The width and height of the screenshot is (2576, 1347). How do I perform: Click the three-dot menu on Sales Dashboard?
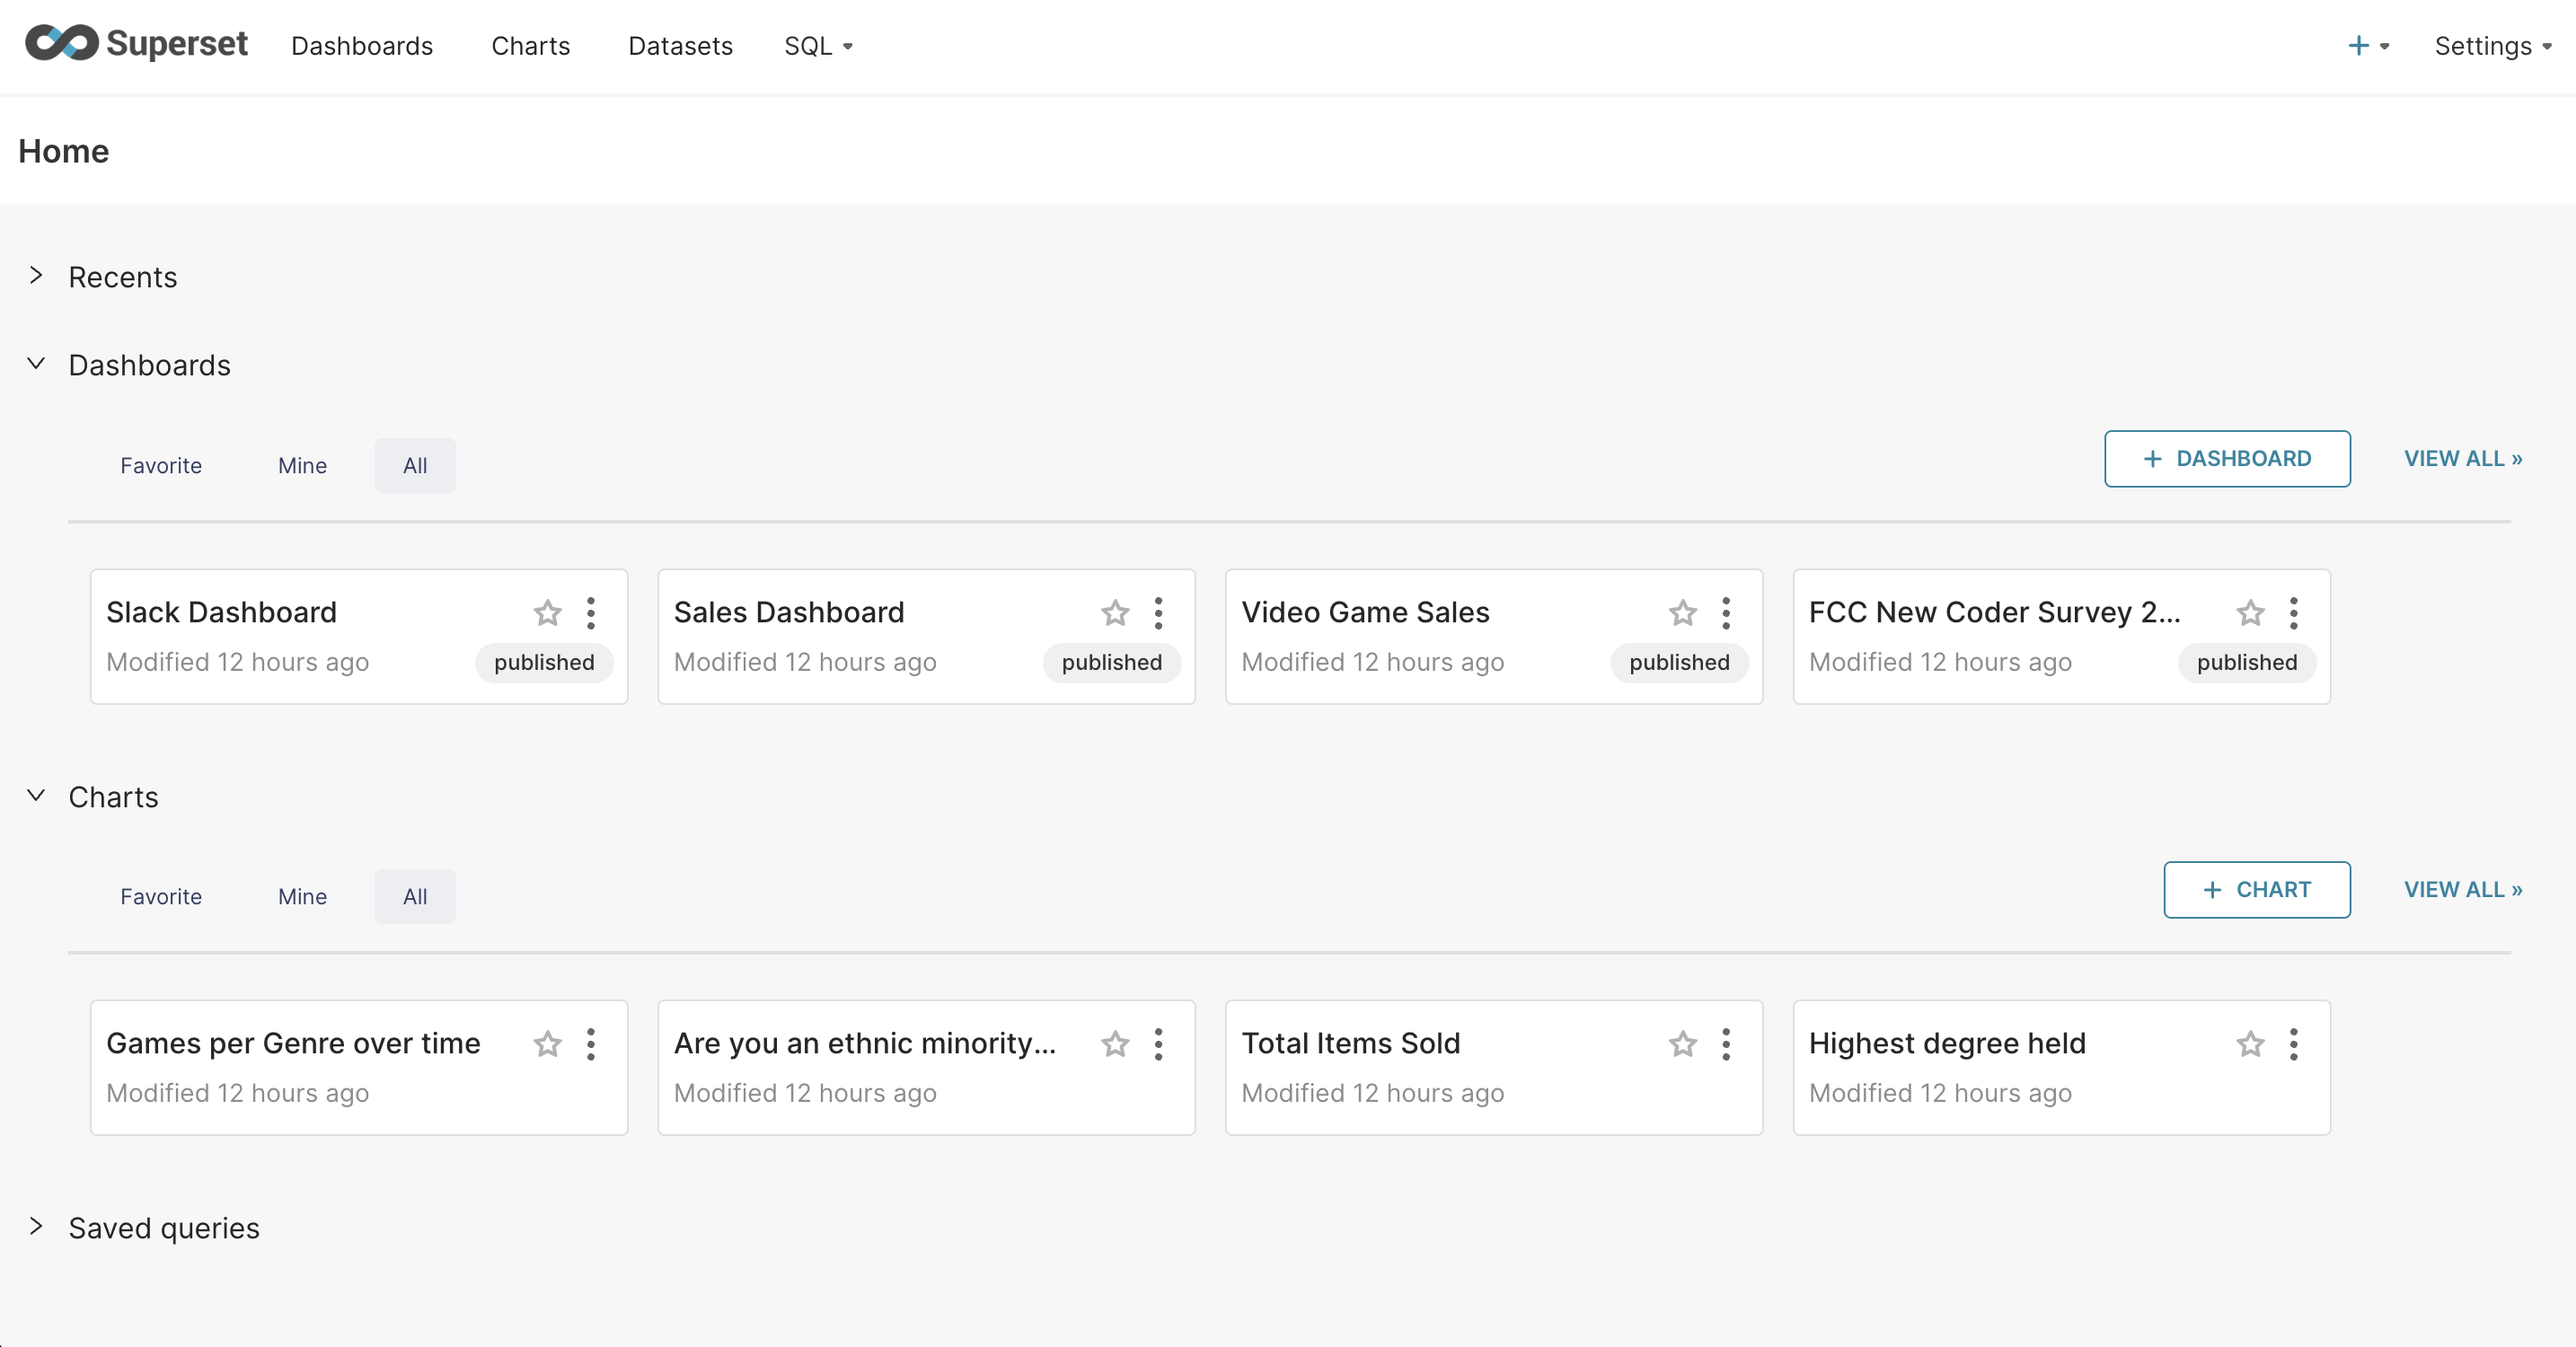pyautogui.click(x=1162, y=613)
